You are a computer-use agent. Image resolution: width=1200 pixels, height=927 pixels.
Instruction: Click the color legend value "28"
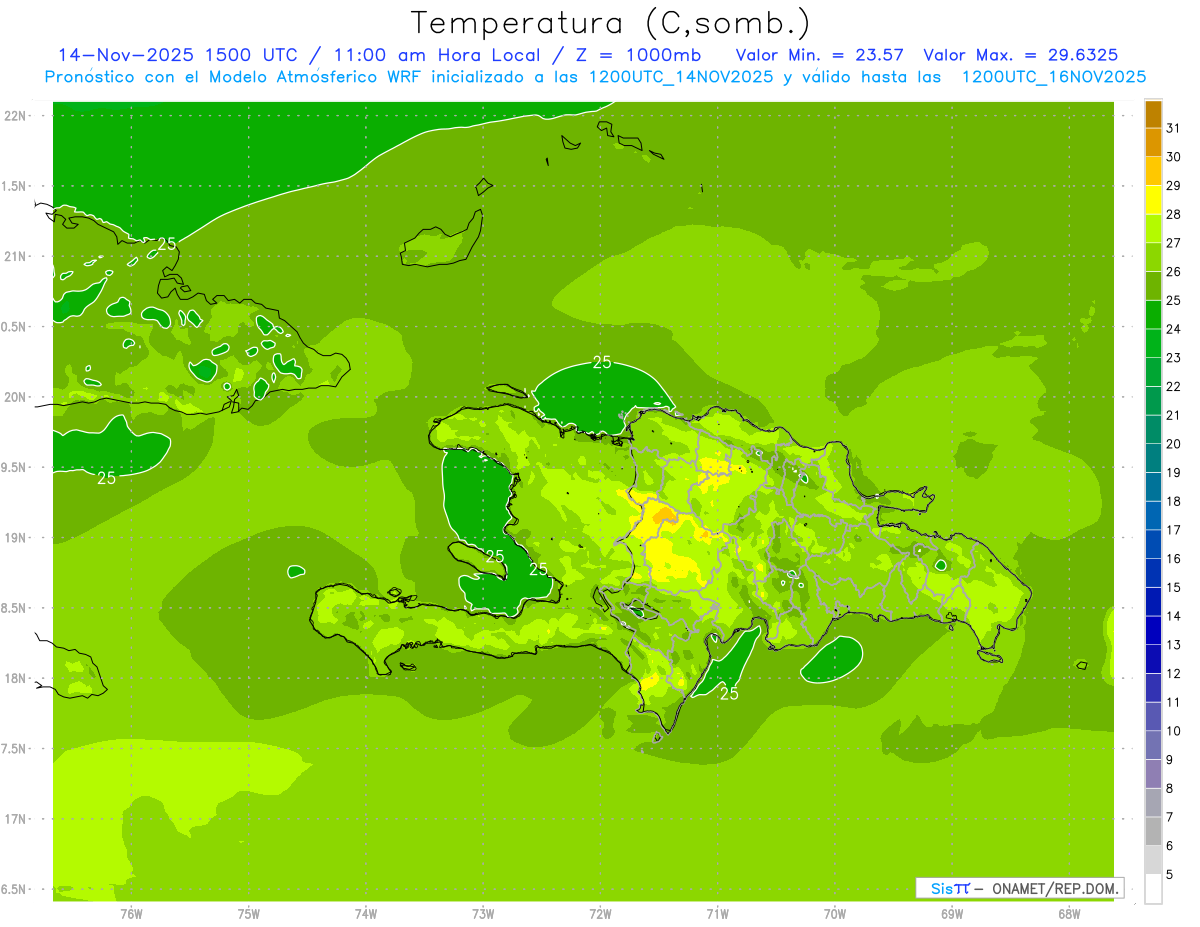[x=1173, y=214]
